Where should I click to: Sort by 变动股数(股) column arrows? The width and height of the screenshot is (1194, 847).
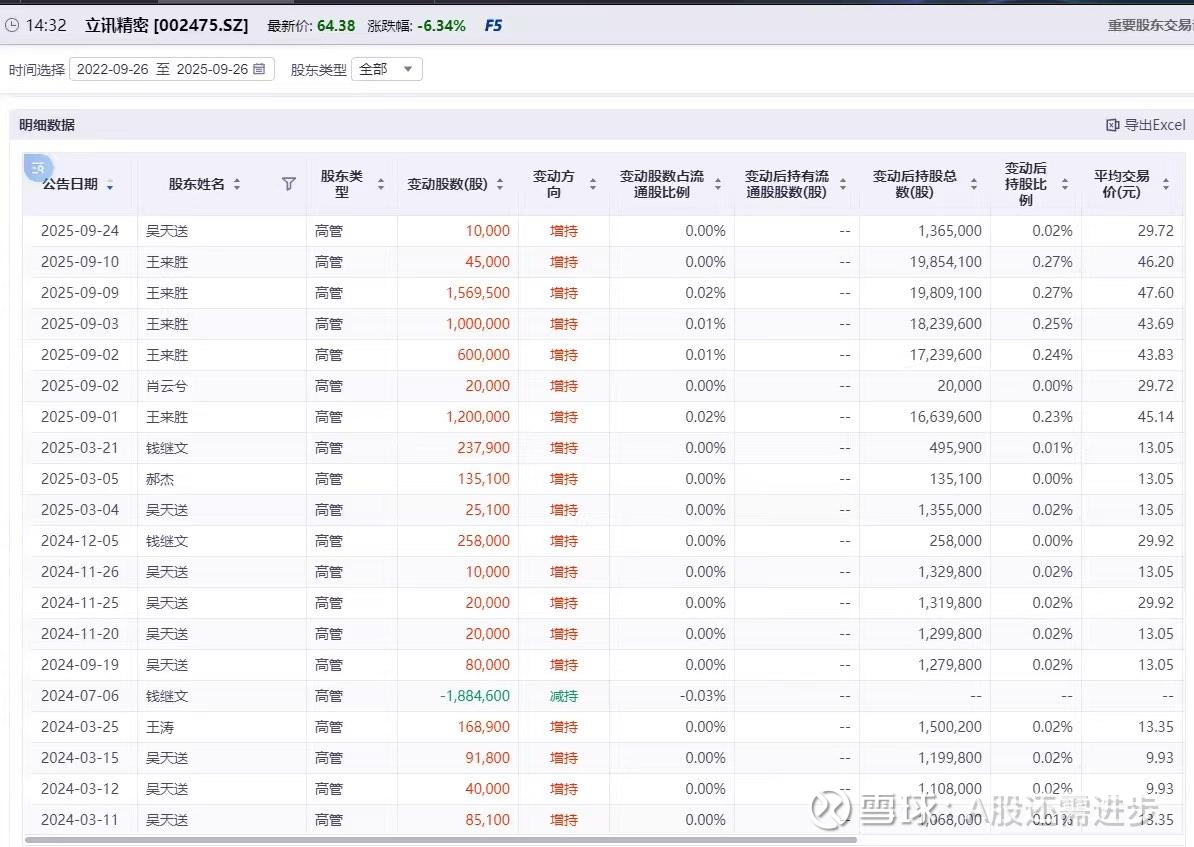click(500, 185)
